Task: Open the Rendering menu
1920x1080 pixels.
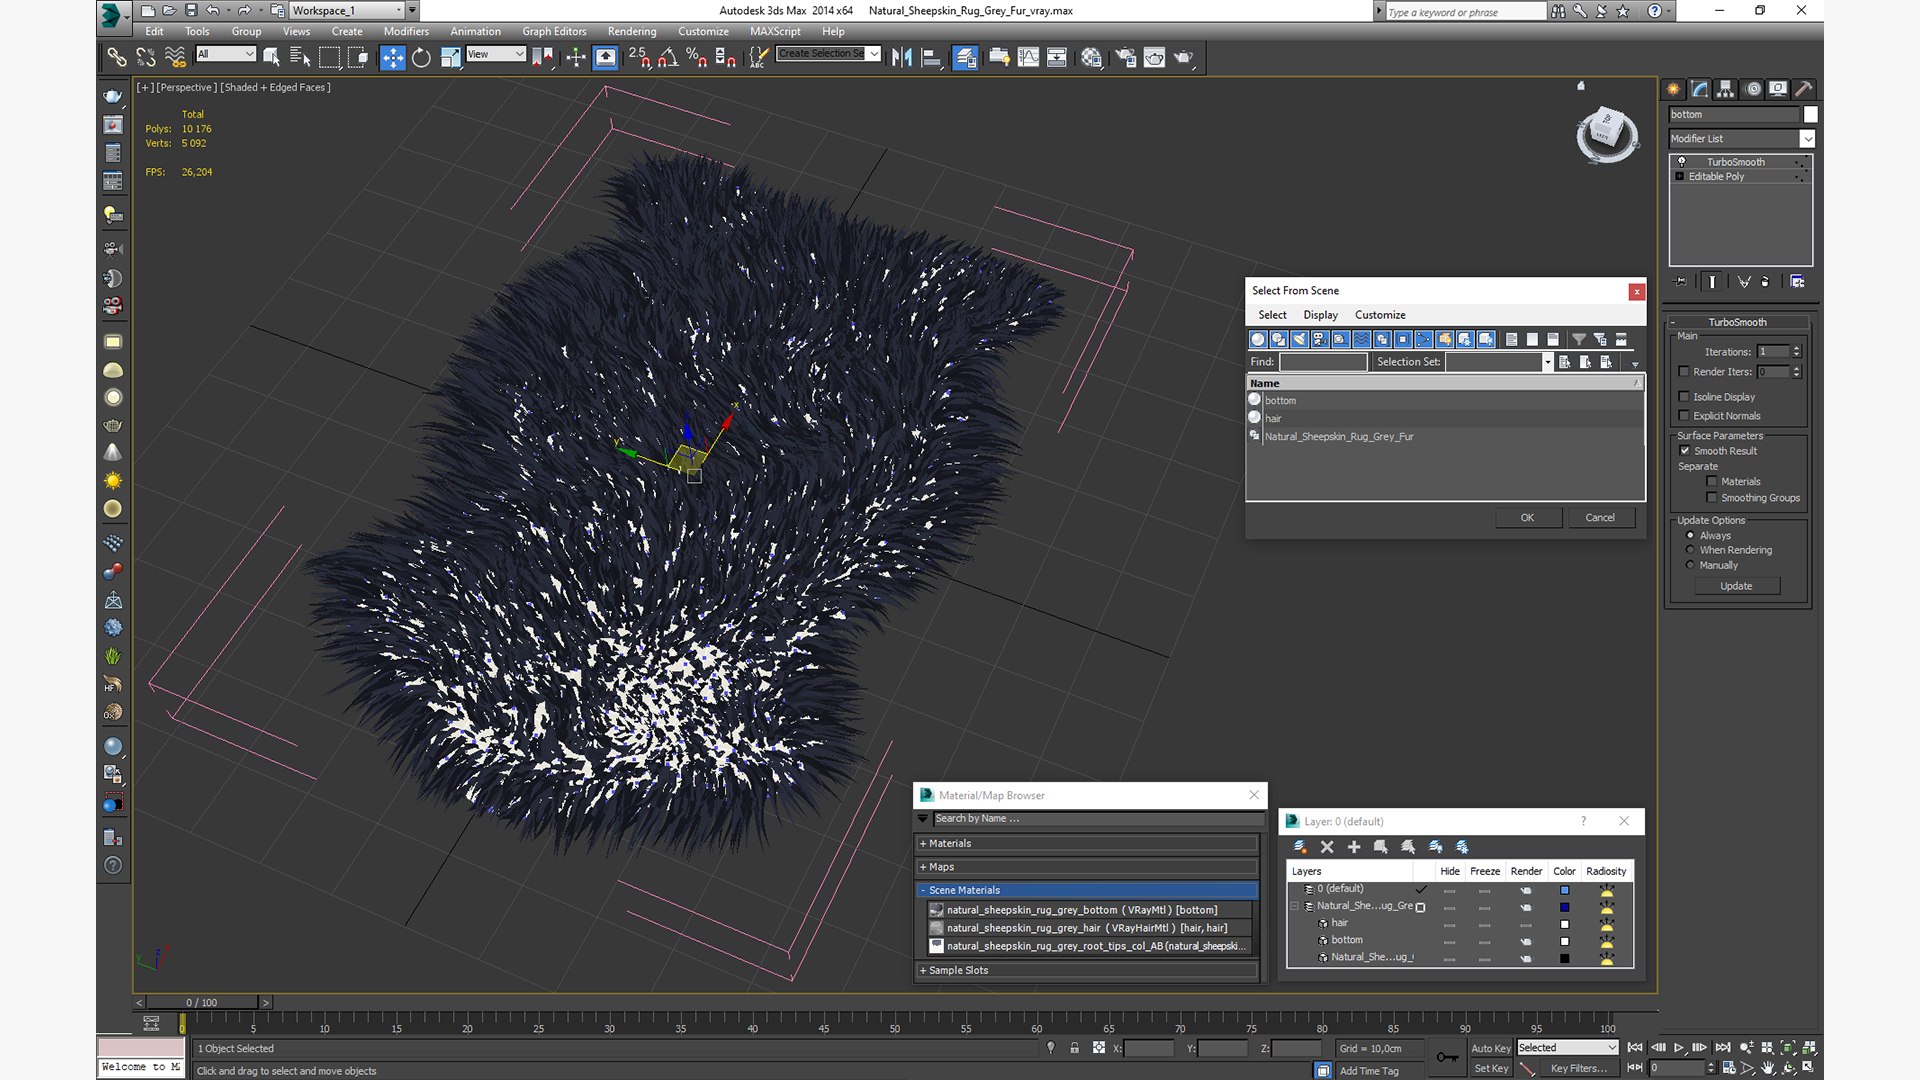Action: pyautogui.click(x=631, y=31)
